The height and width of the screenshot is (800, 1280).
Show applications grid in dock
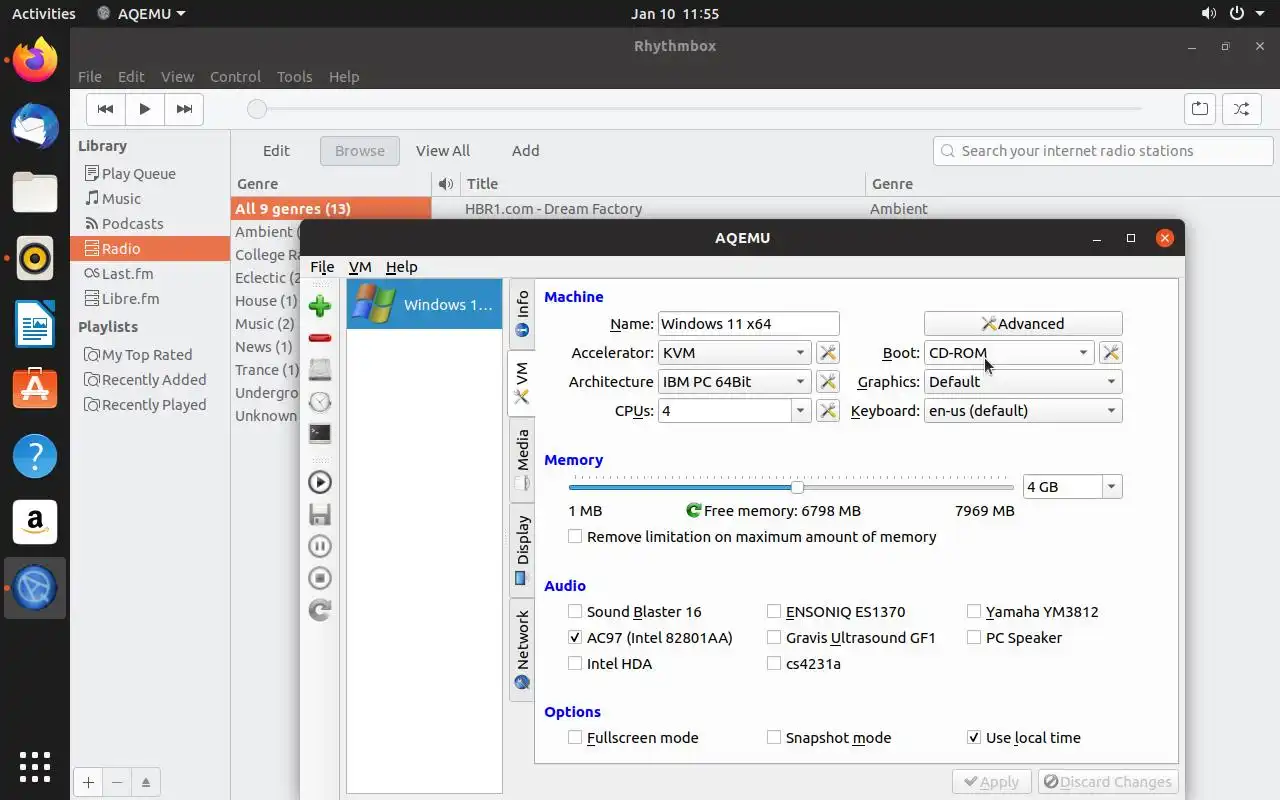click(x=35, y=766)
